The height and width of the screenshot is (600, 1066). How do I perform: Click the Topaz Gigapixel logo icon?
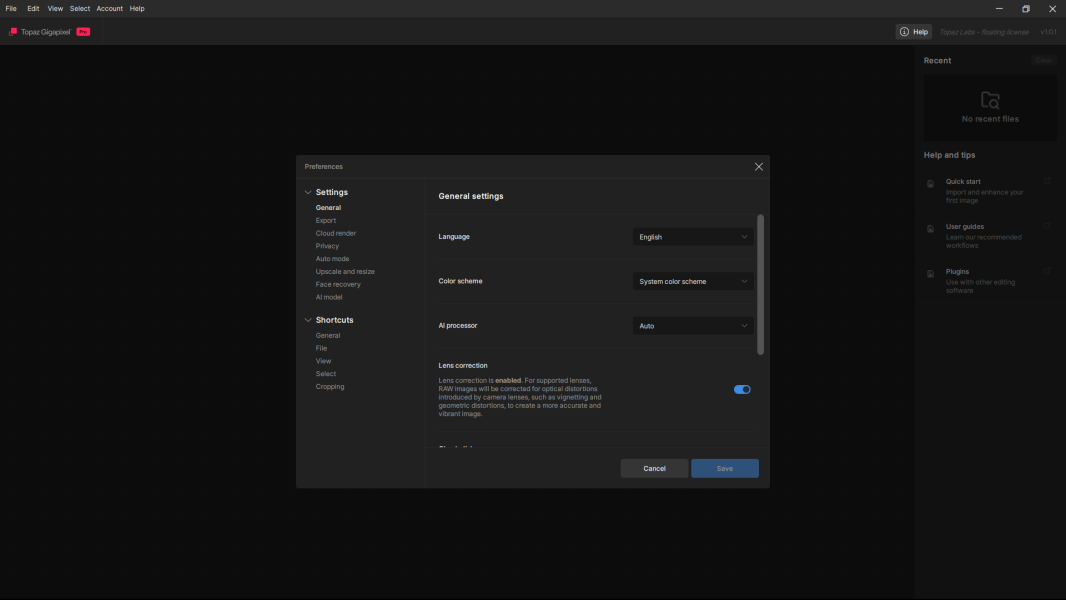coord(13,32)
